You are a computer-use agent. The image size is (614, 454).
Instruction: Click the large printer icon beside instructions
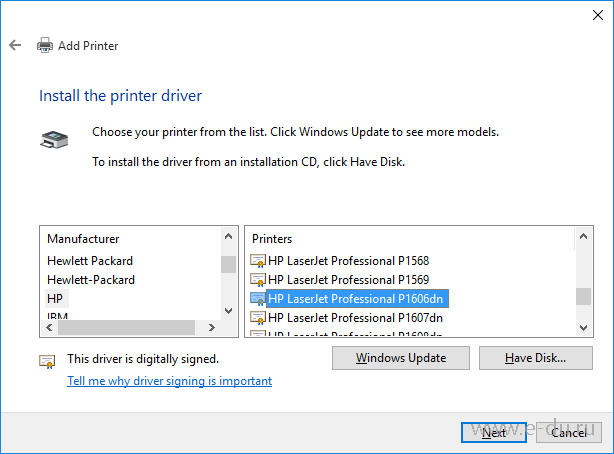click(x=53, y=141)
